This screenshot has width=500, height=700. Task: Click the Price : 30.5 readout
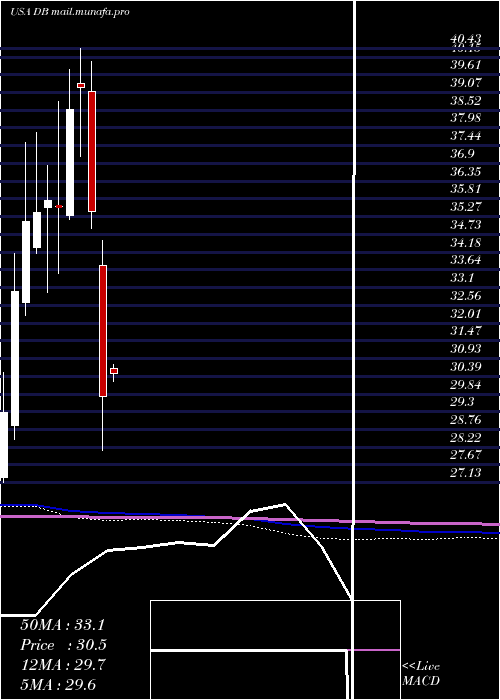(x=63, y=645)
